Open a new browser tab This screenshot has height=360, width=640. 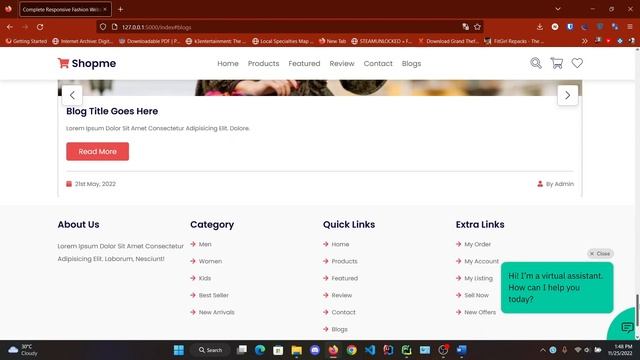[120, 9]
